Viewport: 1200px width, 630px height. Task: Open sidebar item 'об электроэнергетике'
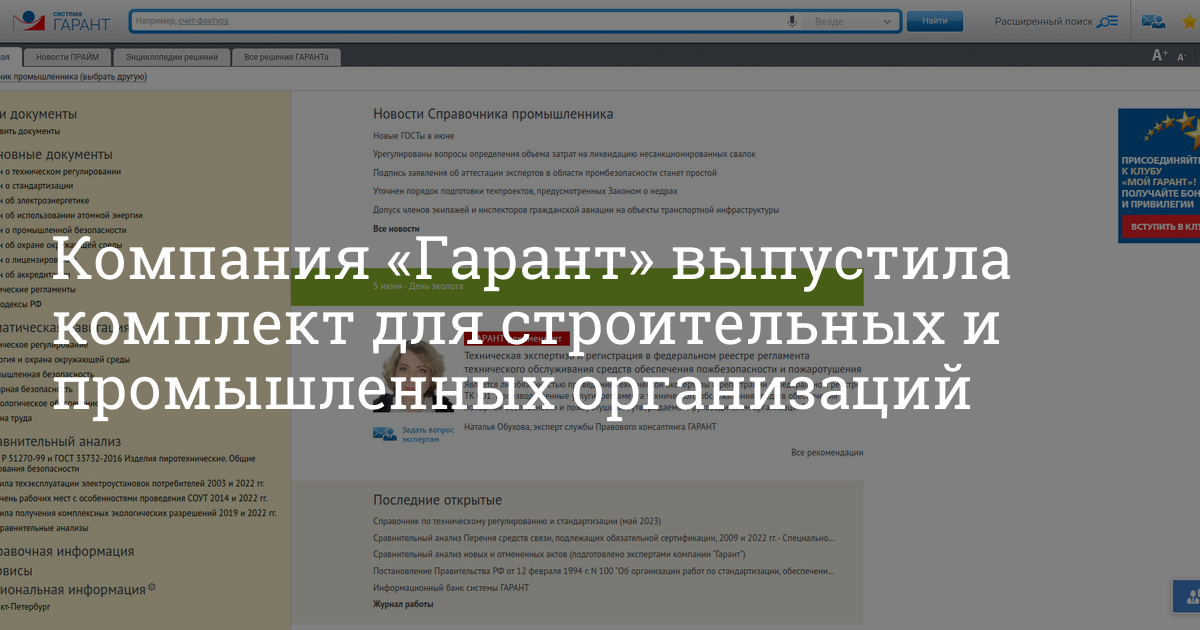[45, 200]
